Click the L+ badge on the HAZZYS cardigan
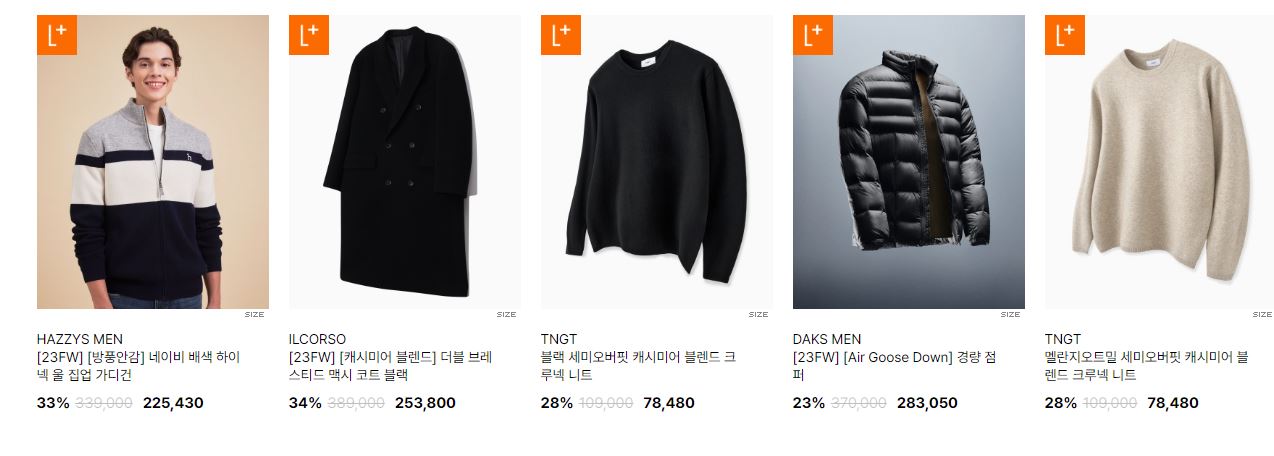 pyautogui.click(x=57, y=35)
